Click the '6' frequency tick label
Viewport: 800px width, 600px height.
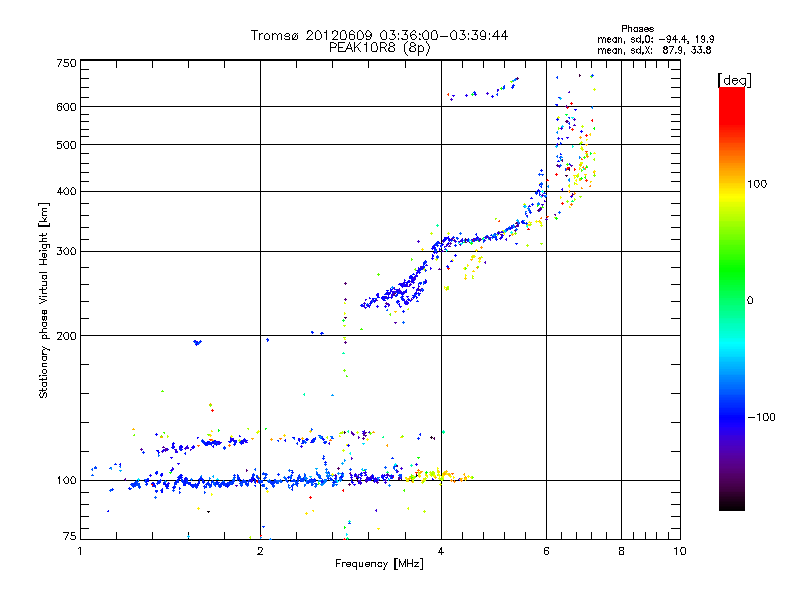(546, 551)
